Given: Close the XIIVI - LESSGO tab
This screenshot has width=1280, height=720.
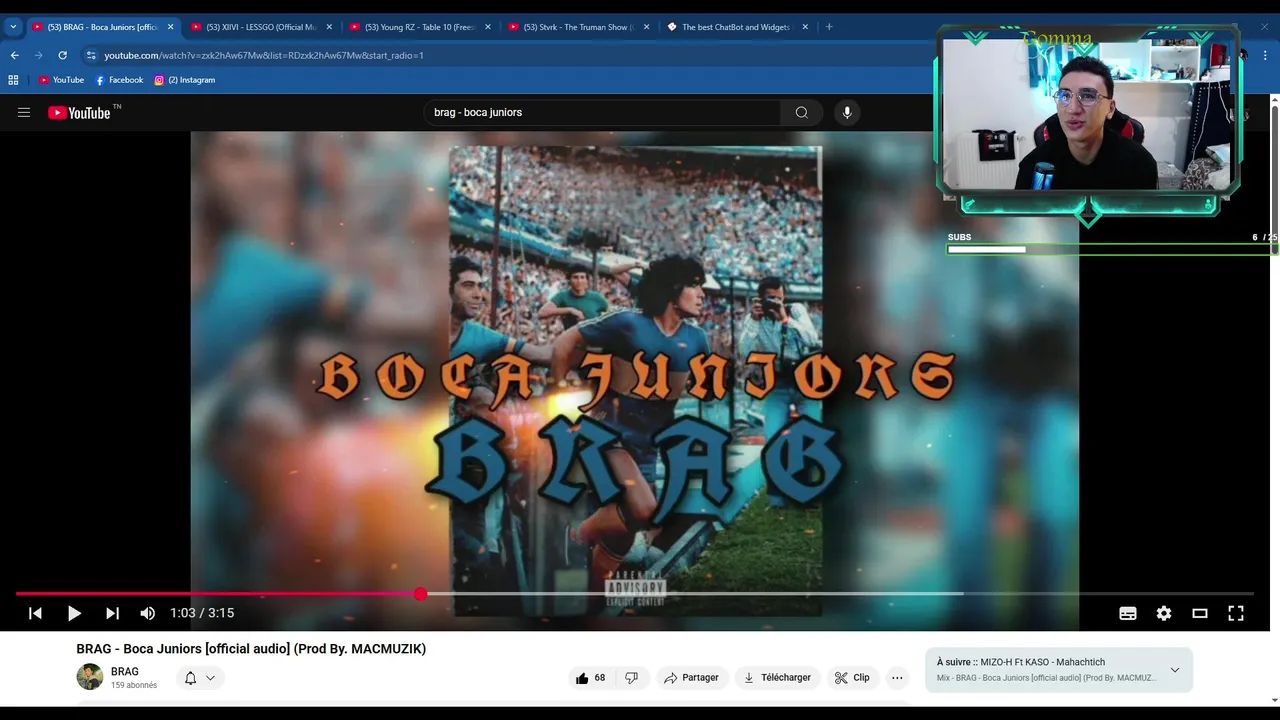Looking at the screenshot, I should click(329, 27).
